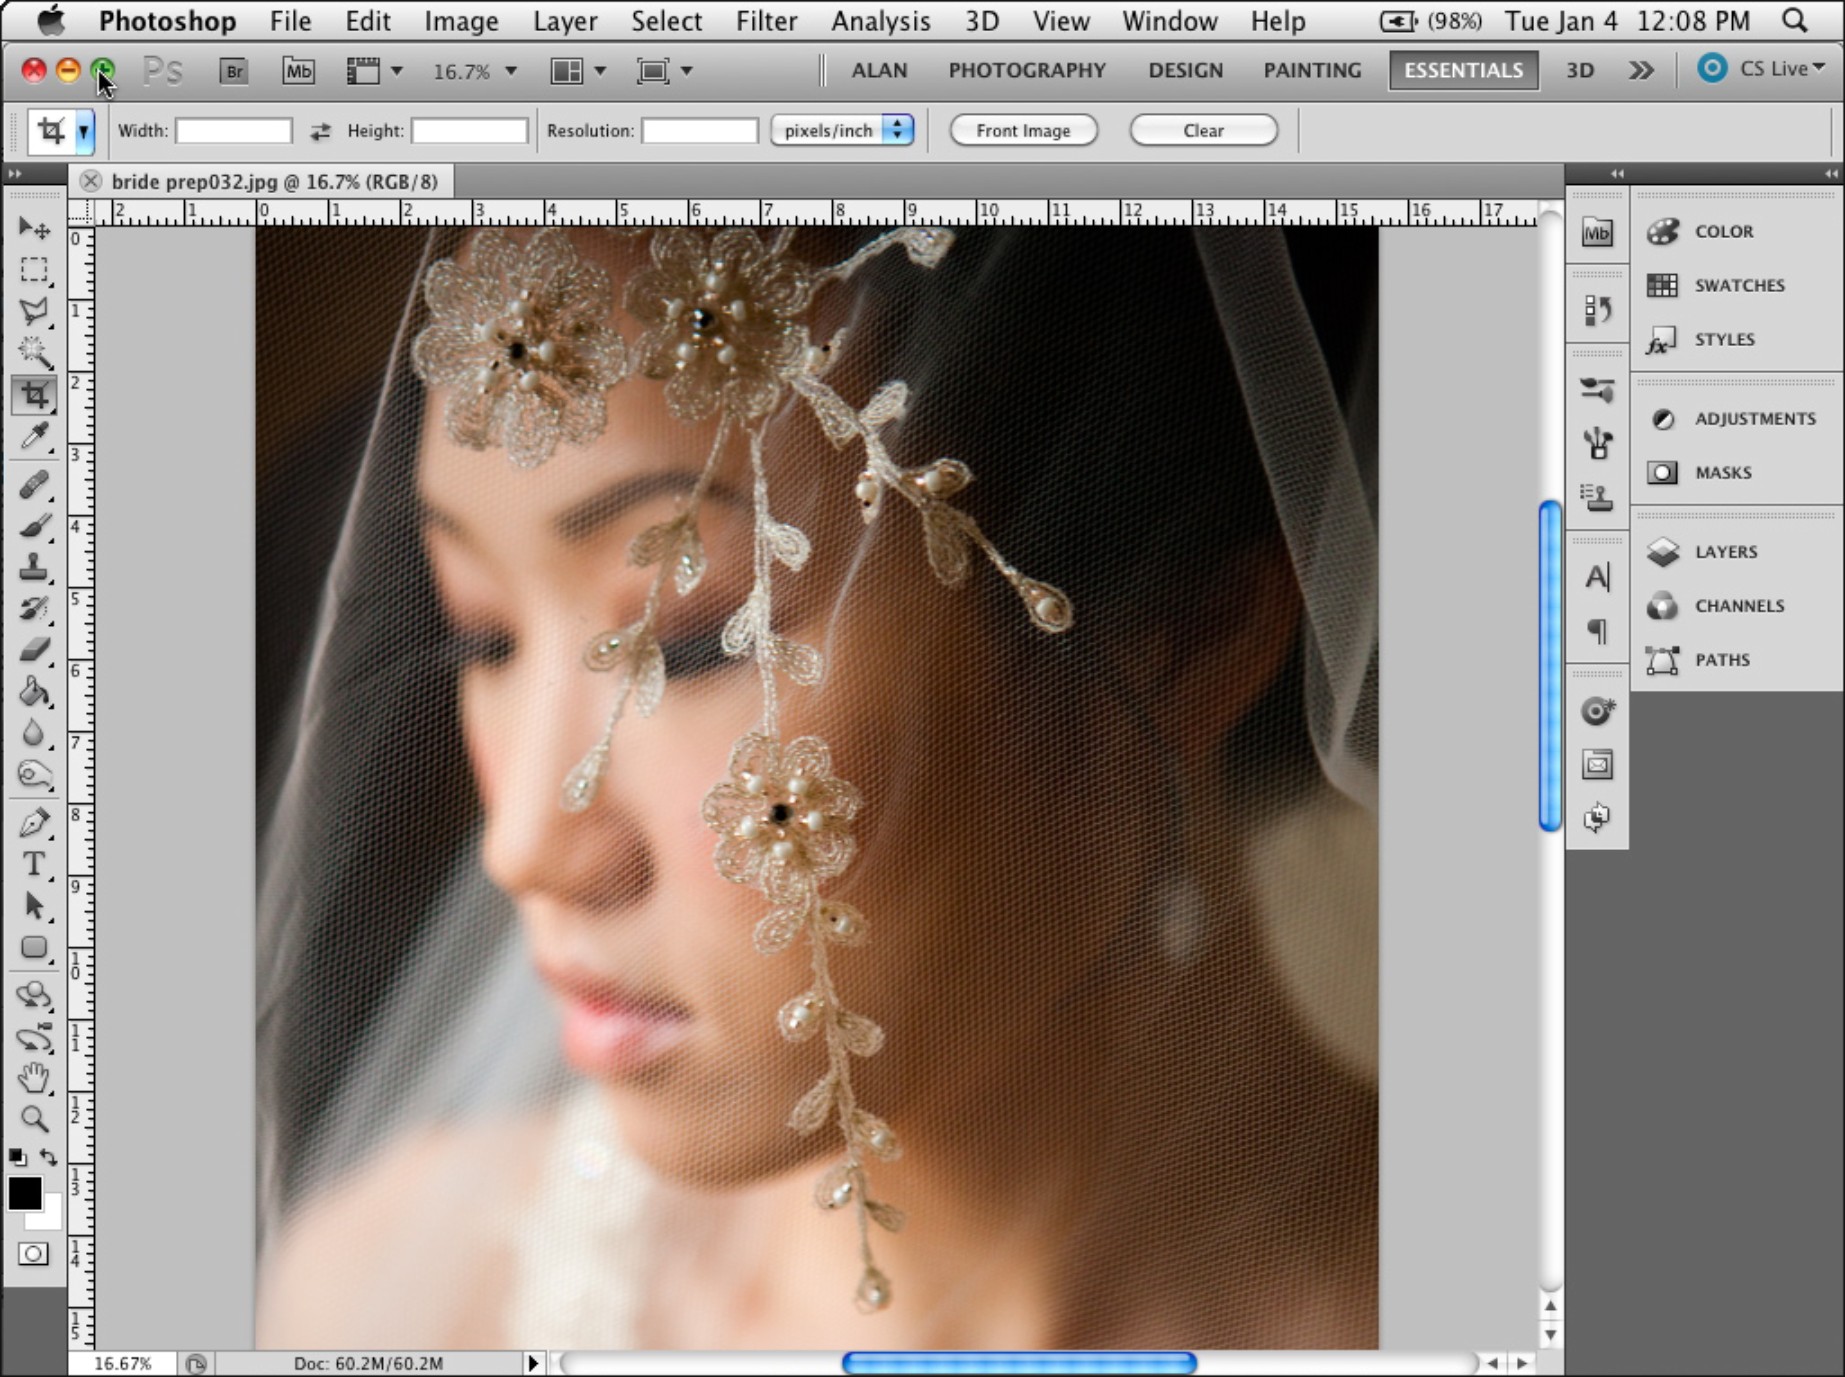The image size is (1845, 1377).
Task: Select the Hand tool
Action: point(34,1078)
